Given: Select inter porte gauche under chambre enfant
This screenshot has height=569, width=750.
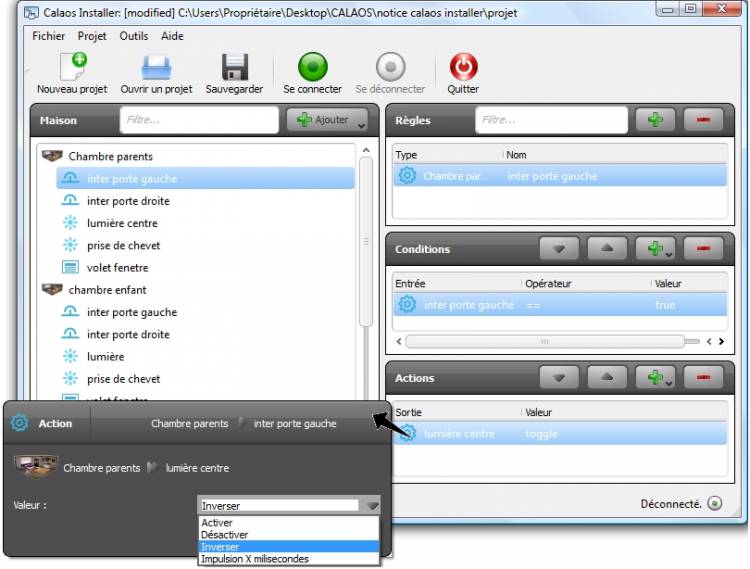Looking at the screenshot, I should 132,312.
